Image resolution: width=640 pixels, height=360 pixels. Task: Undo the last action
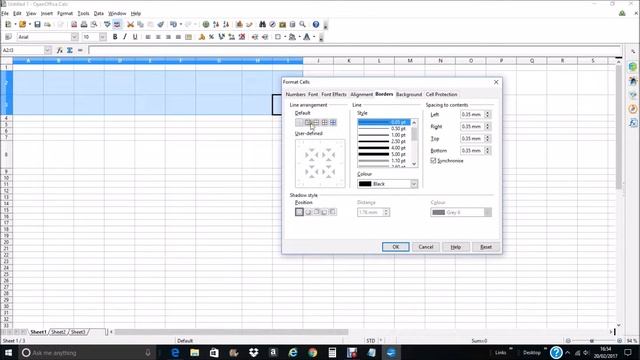point(173,24)
